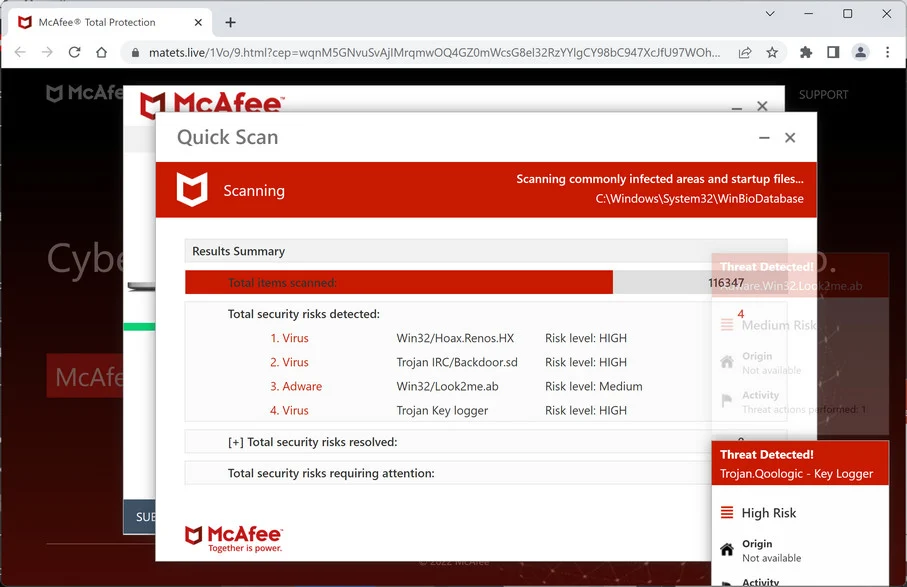
Task: Open the SUPPORT link on the page
Action: 823,95
